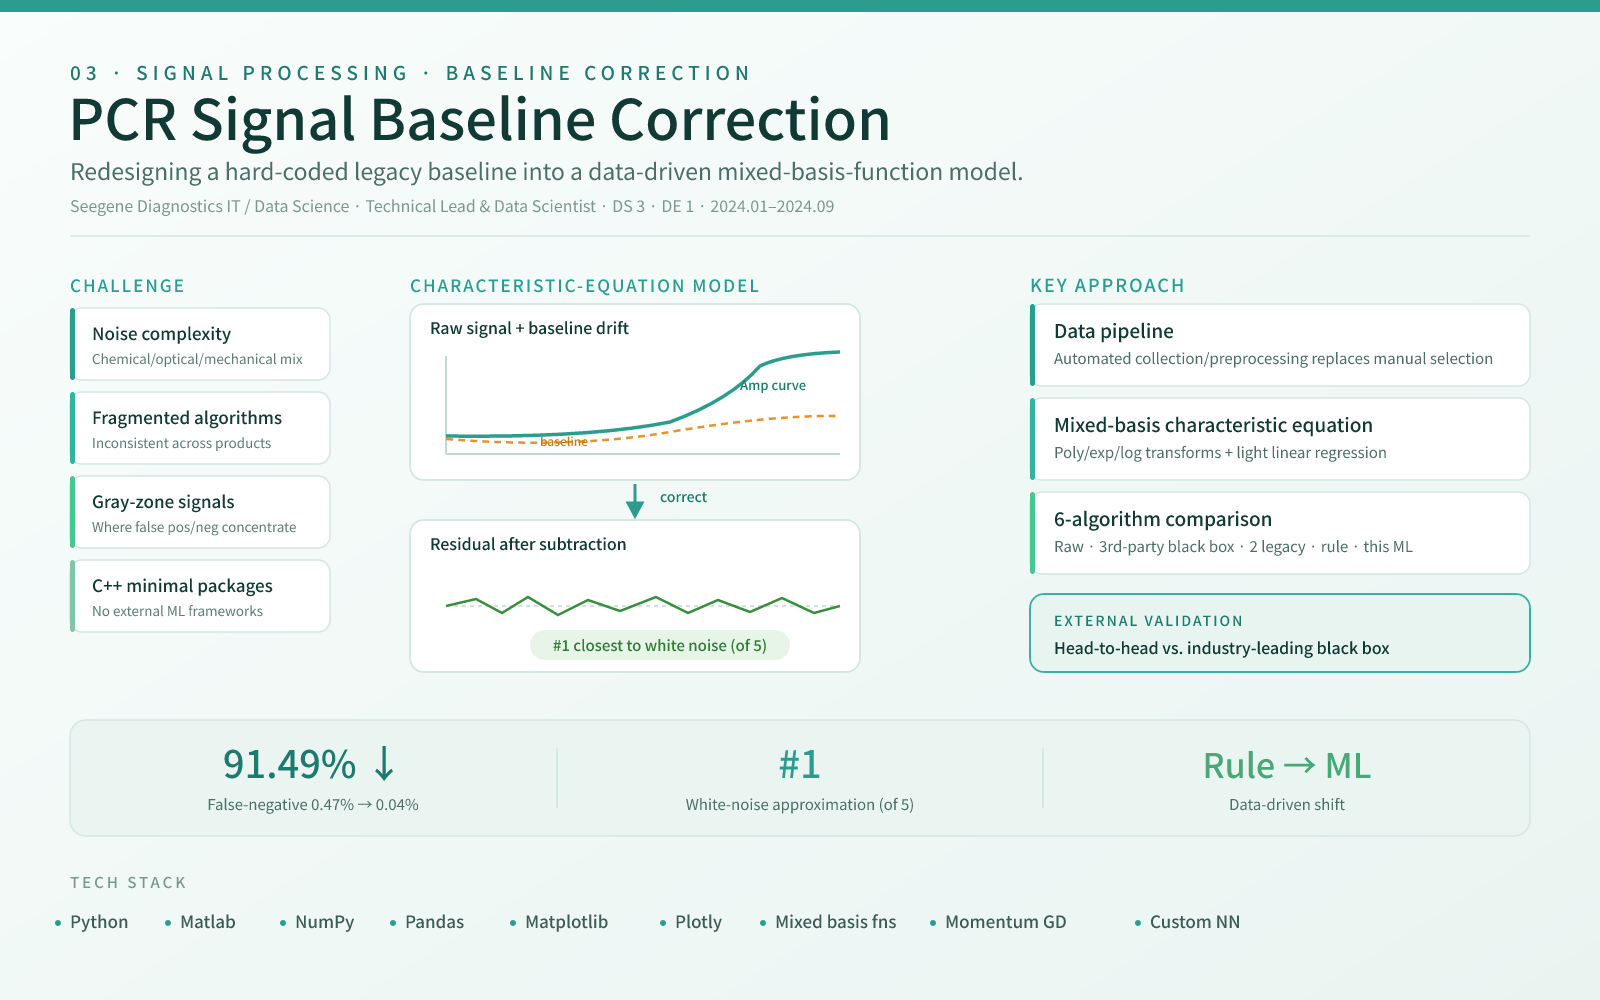
Task: Click 'Head-to-head vs. industry-leading black box' text
Action: pyautogui.click(x=1222, y=648)
